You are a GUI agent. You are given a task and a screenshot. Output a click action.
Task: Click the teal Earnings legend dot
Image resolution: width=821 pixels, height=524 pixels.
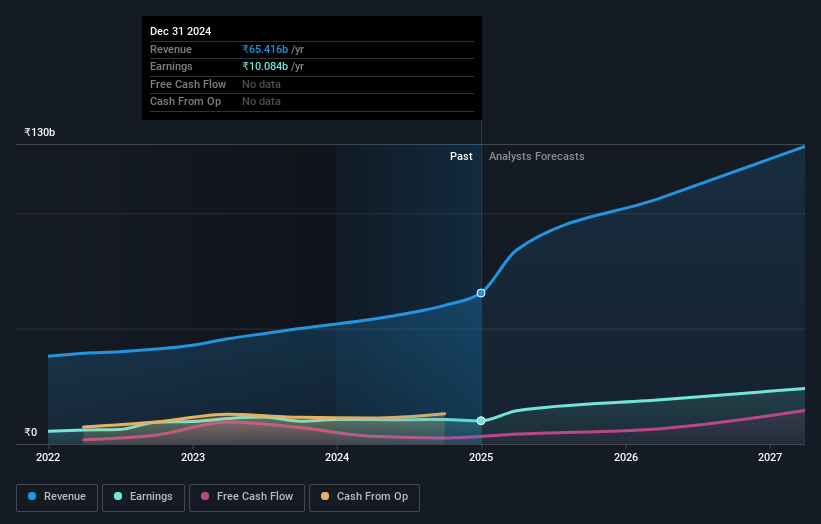[118, 496]
